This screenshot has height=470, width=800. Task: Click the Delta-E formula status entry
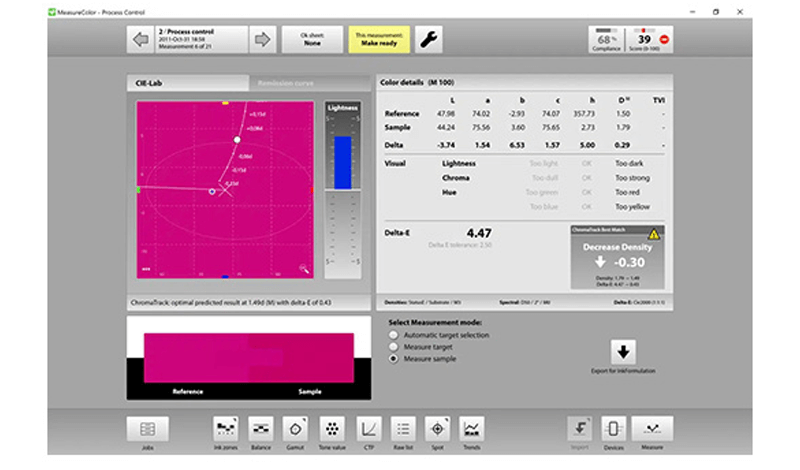[x=639, y=302]
